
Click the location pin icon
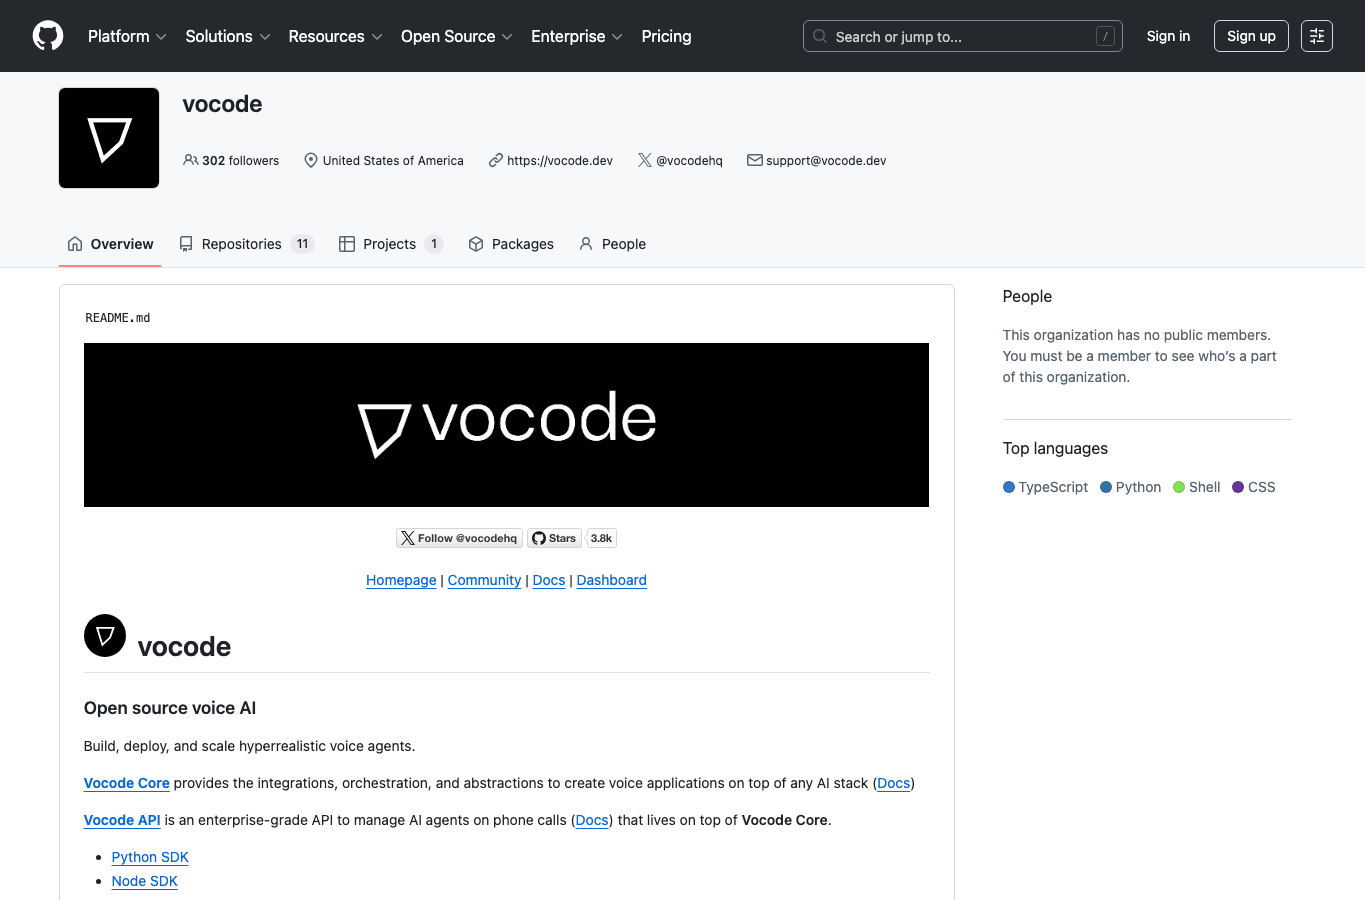coord(311,160)
